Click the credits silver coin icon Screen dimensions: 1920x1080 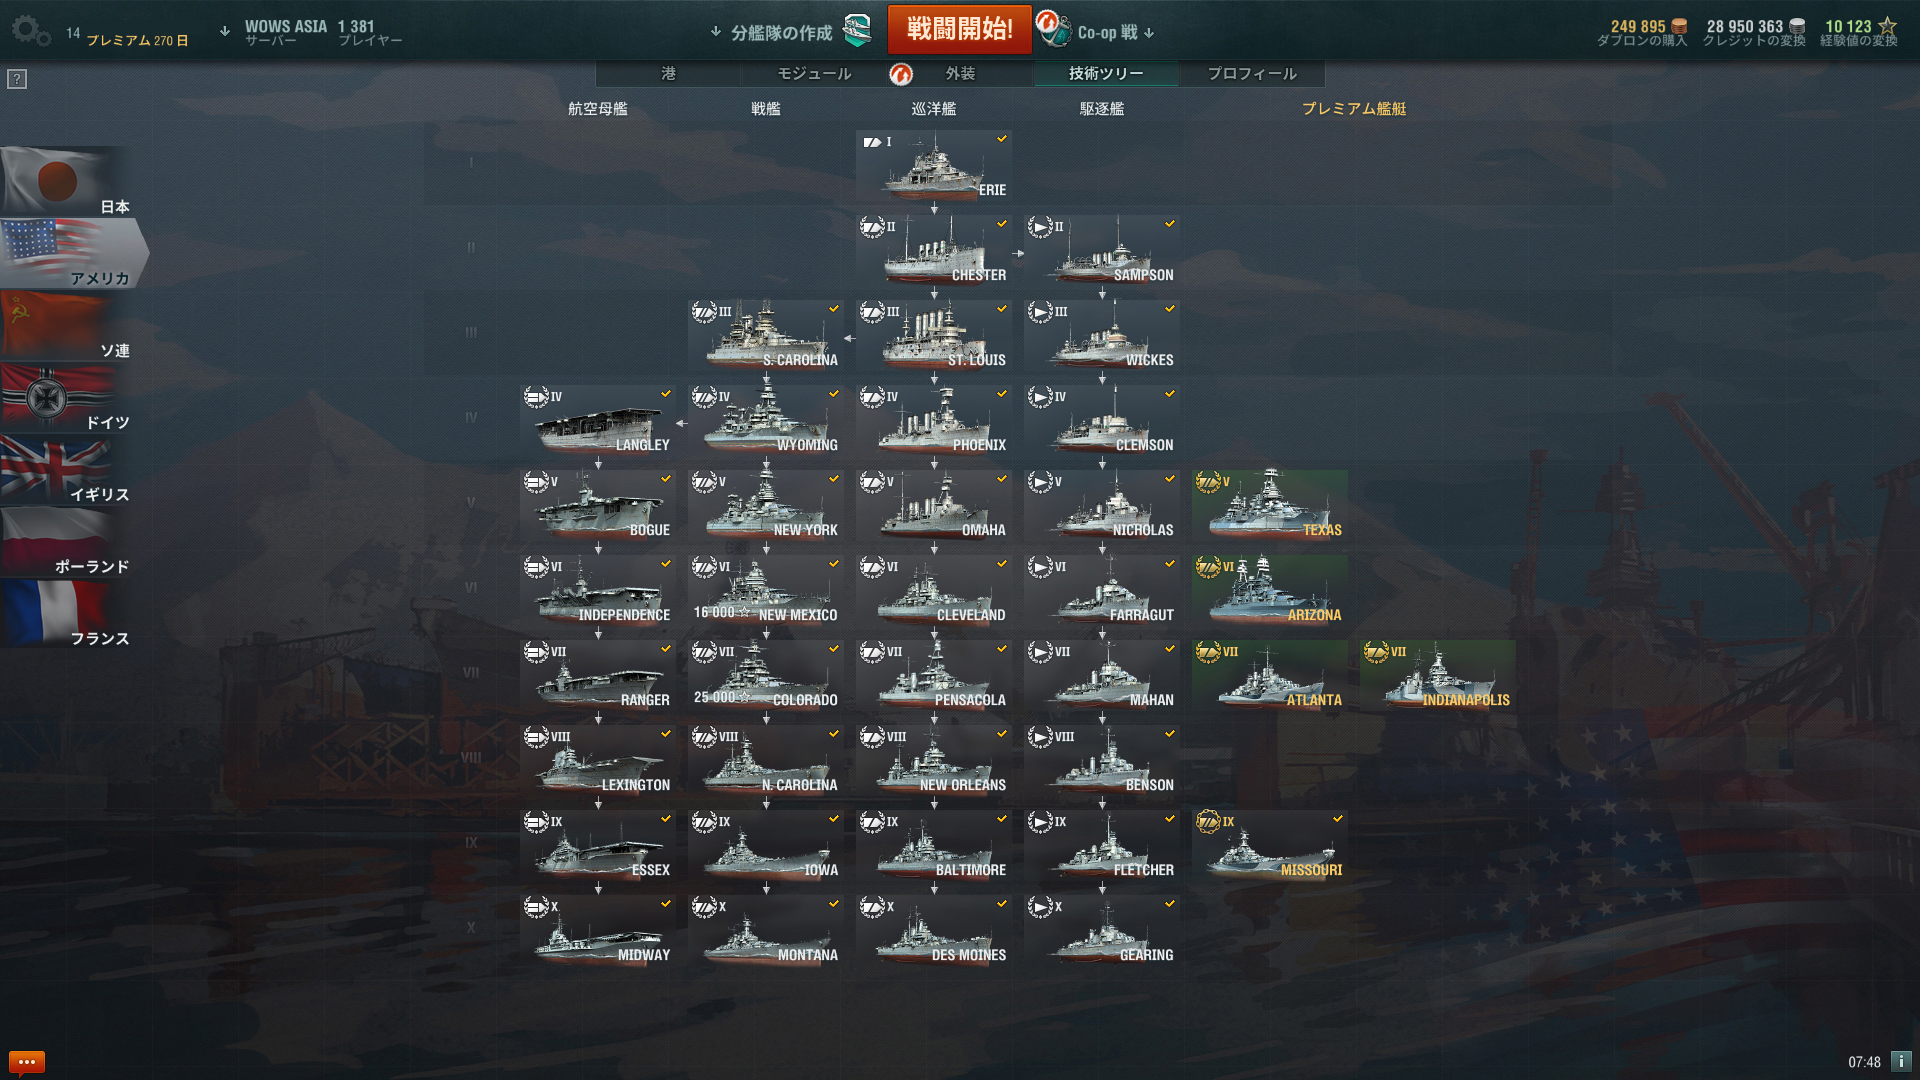[1797, 26]
